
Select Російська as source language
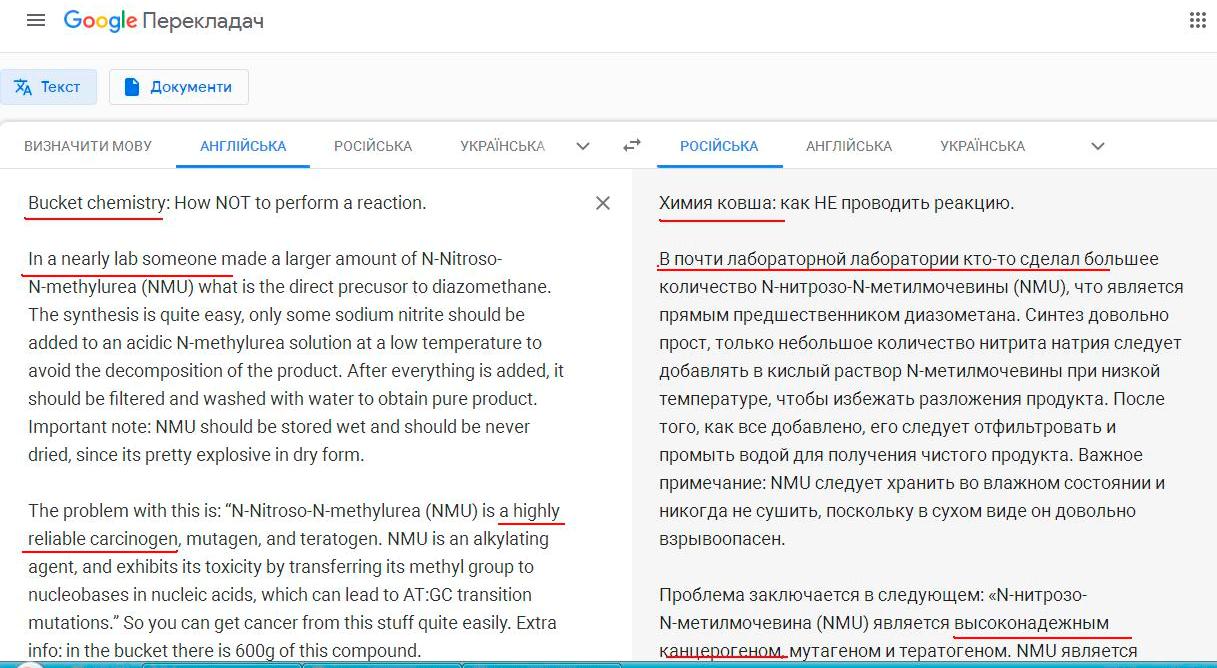[373, 146]
